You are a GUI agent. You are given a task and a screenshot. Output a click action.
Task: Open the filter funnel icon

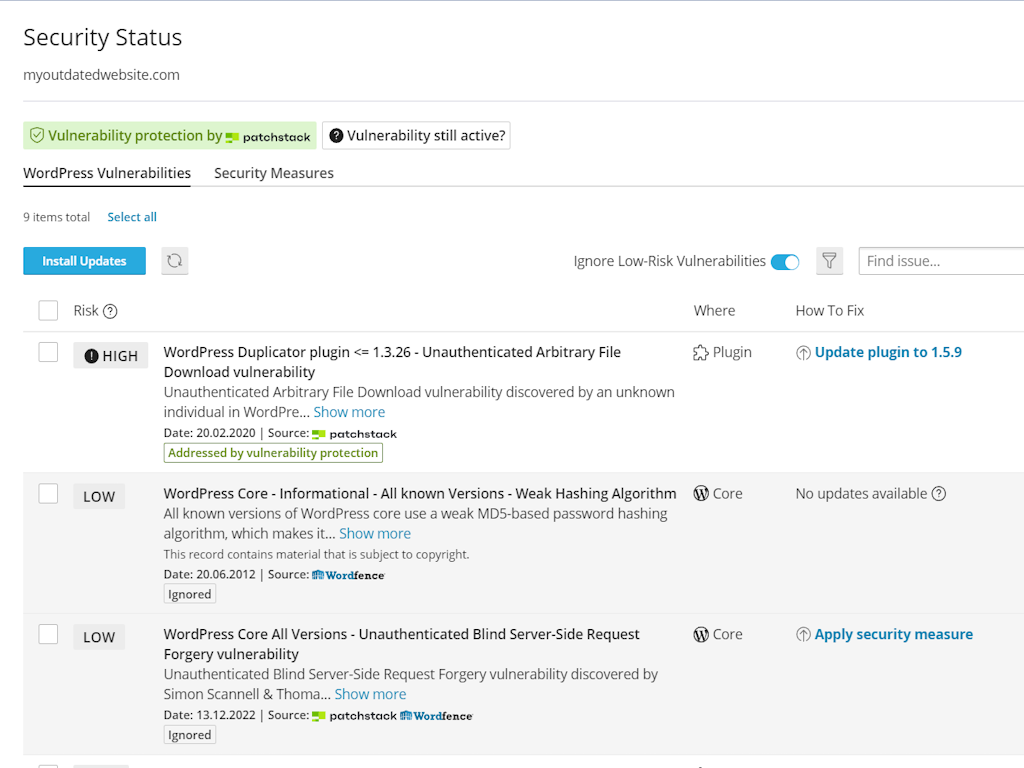point(829,261)
